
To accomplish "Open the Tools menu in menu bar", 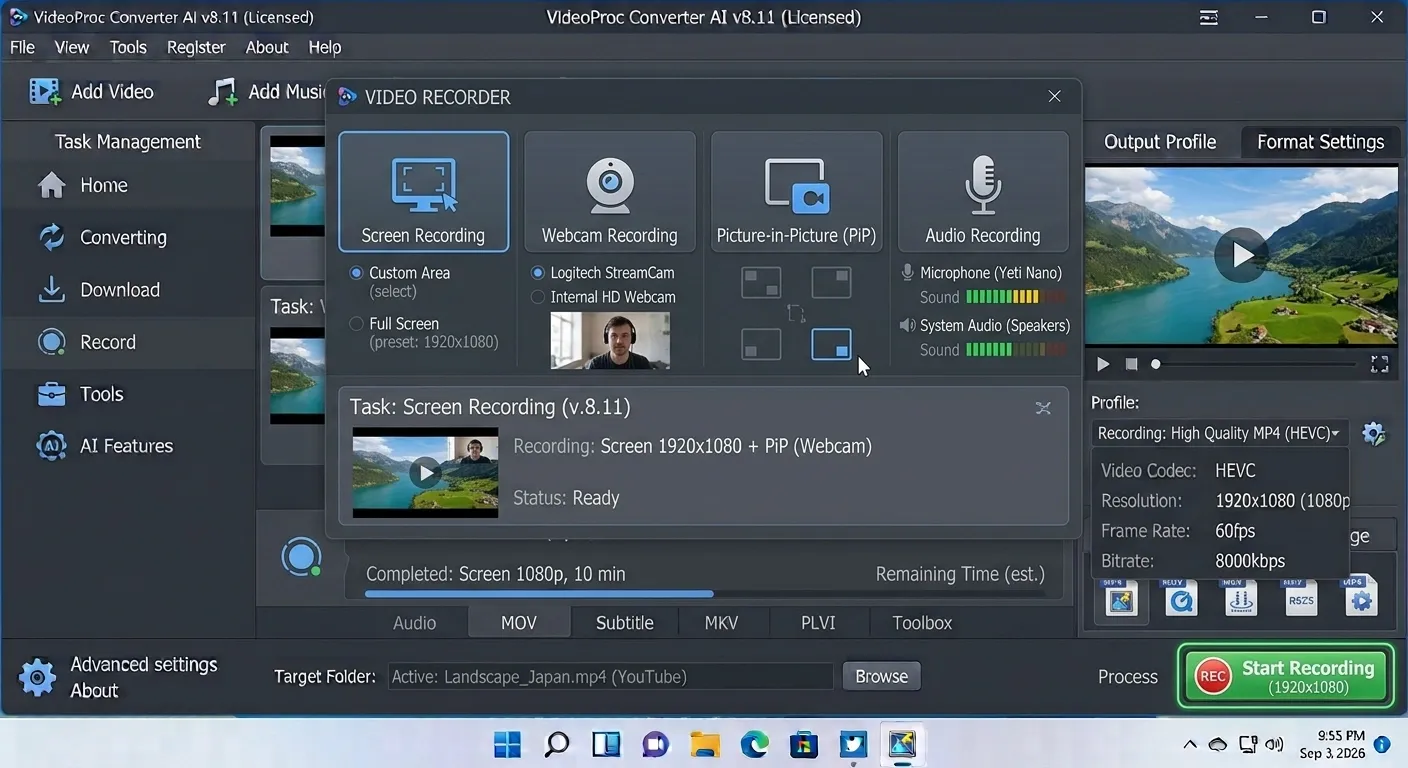I will [x=128, y=47].
